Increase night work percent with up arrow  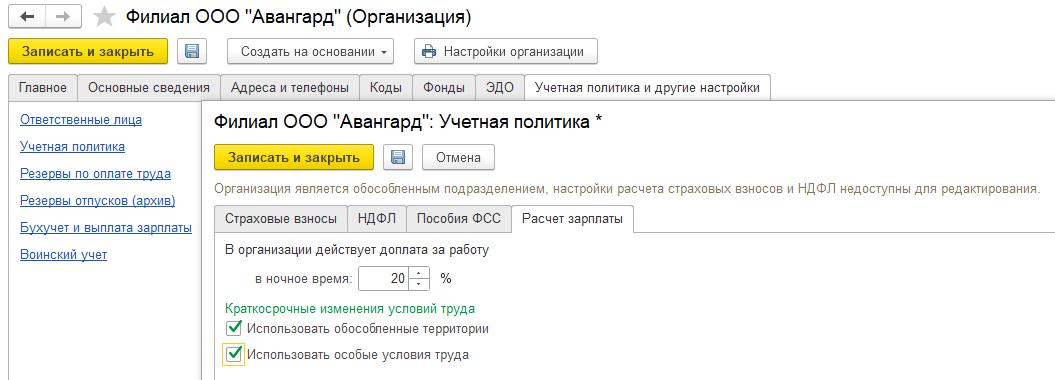419,273
